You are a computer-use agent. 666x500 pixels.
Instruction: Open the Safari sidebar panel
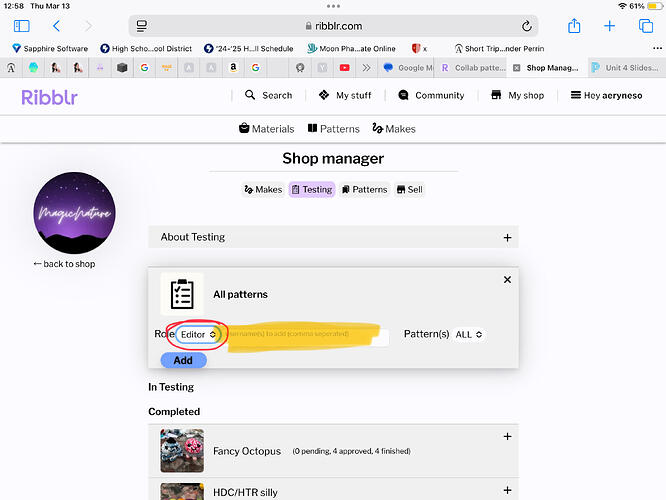click(22, 26)
